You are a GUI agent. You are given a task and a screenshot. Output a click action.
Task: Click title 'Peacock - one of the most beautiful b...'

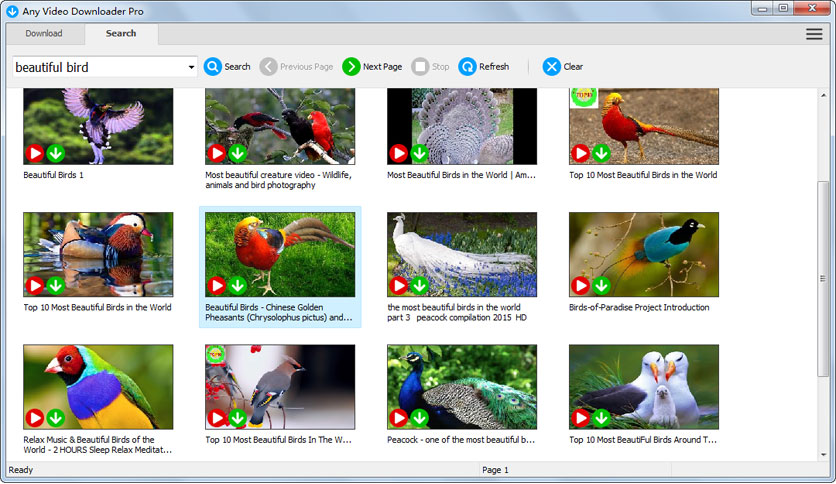click(461, 440)
